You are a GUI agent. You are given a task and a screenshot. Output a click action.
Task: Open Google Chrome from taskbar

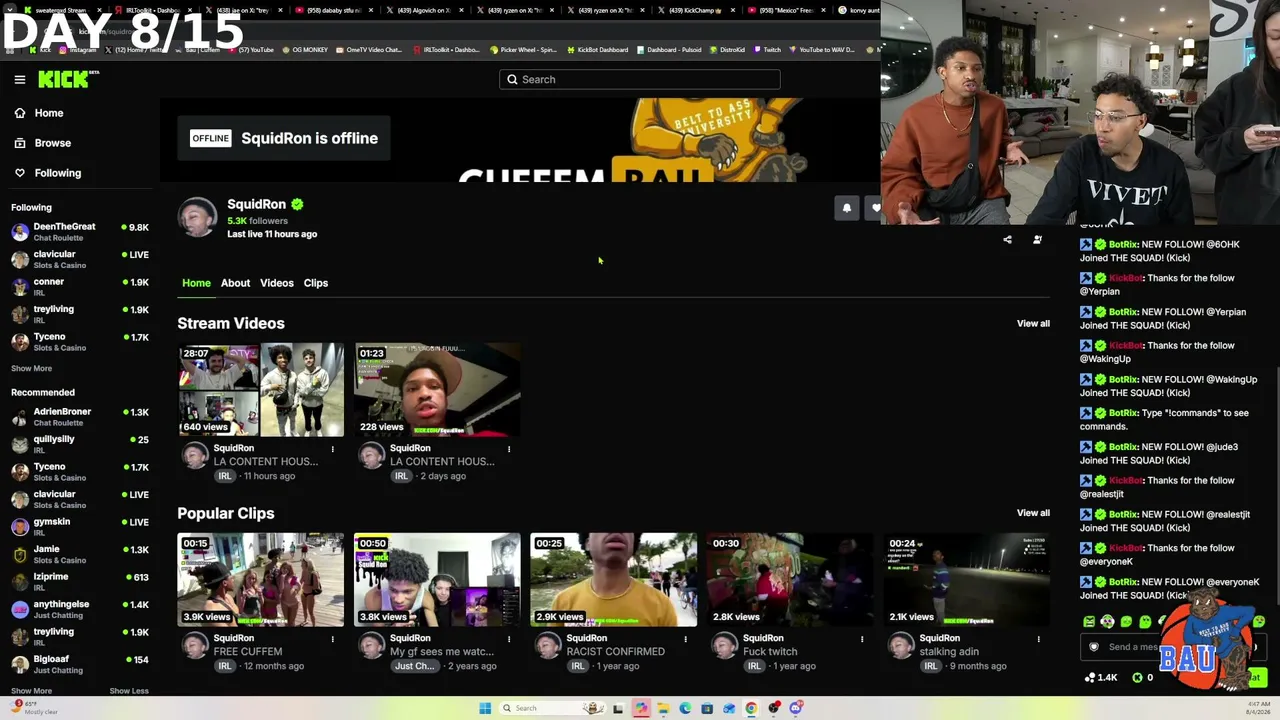[751, 708]
